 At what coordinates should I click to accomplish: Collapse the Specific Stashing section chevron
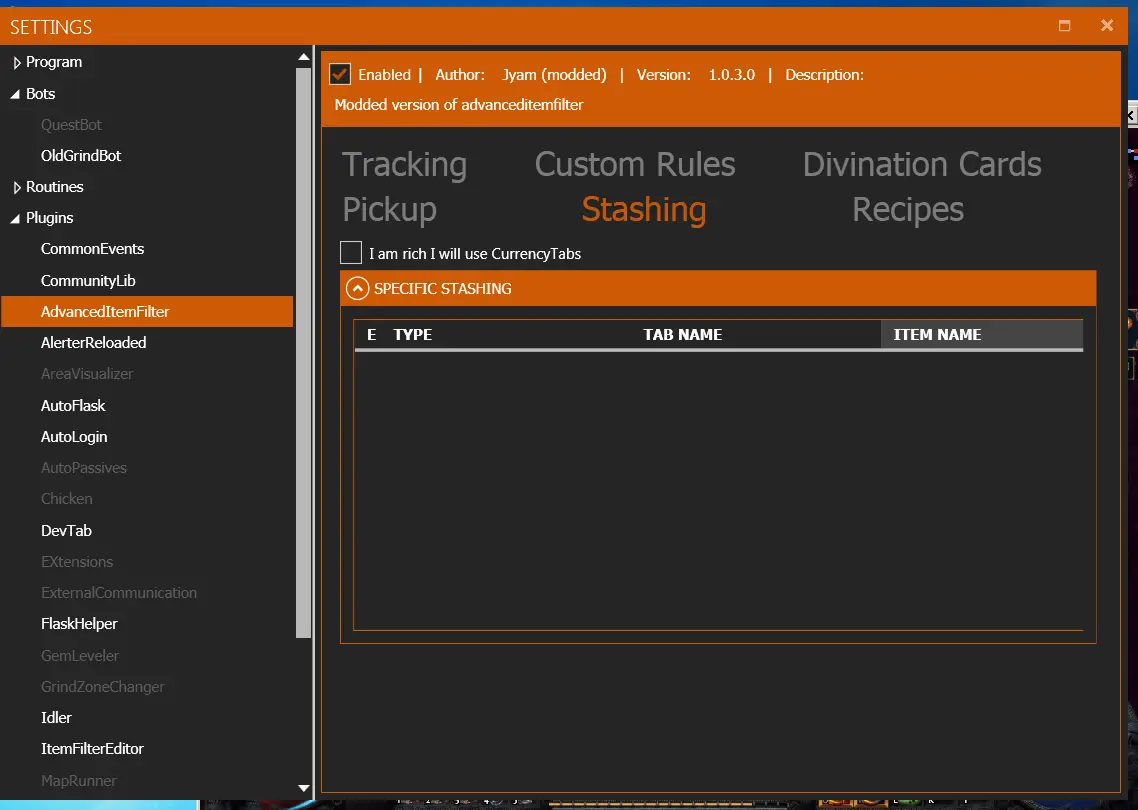(x=357, y=289)
